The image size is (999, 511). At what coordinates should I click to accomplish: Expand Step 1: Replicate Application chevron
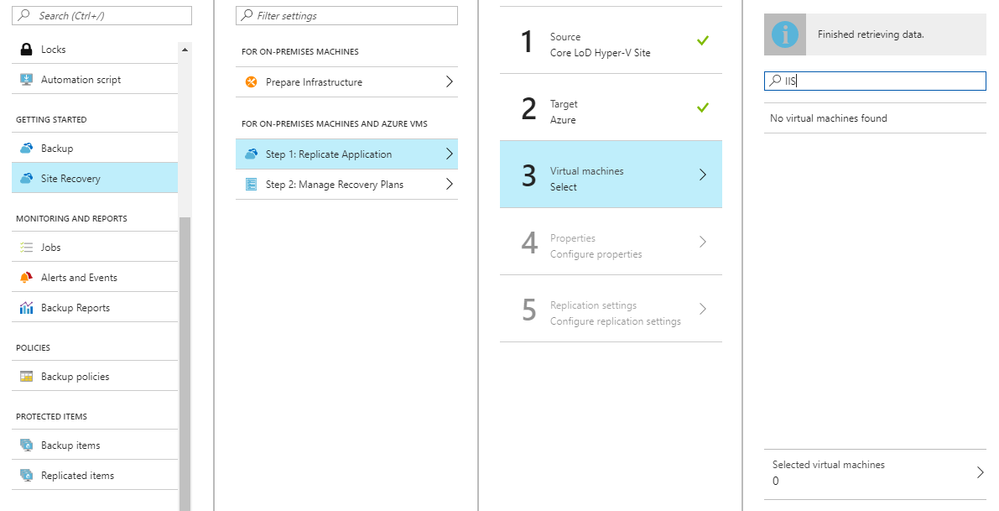coord(449,154)
